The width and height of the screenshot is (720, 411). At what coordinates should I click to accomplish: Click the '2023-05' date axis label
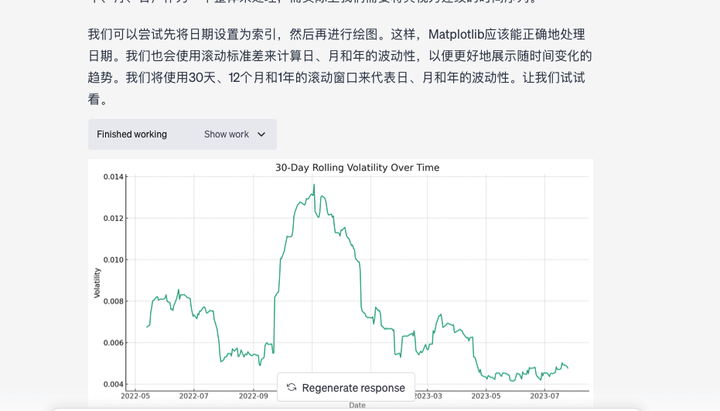tap(486, 396)
